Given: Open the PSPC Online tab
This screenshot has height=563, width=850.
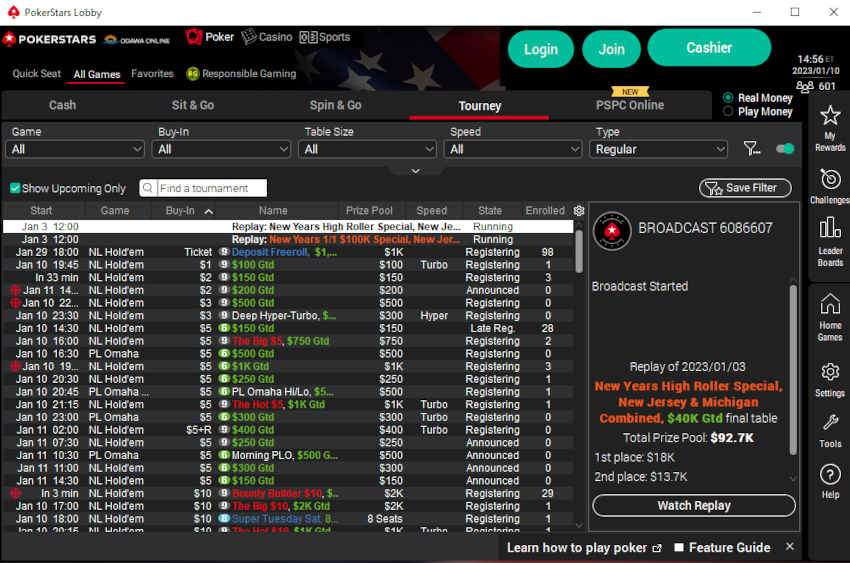Looking at the screenshot, I should click(x=629, y=105).
